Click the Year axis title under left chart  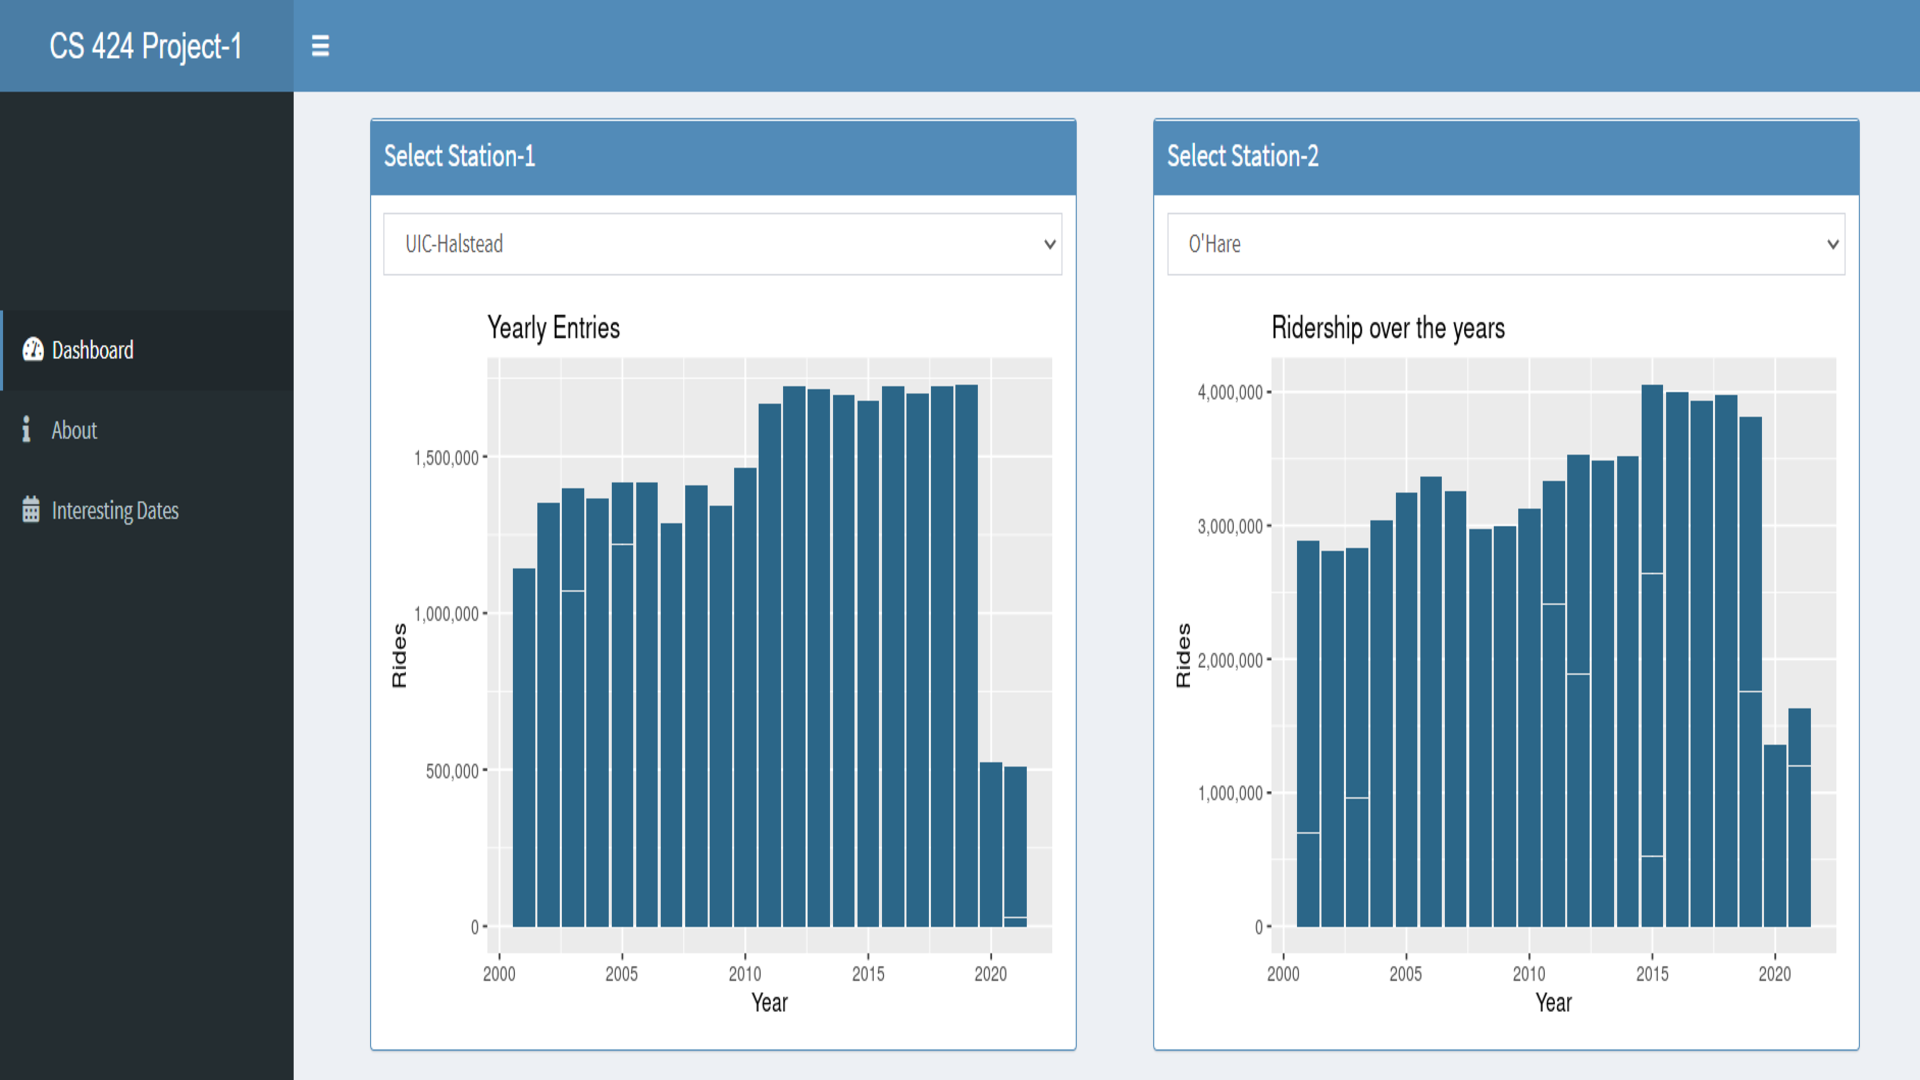tap(769, 1003)
